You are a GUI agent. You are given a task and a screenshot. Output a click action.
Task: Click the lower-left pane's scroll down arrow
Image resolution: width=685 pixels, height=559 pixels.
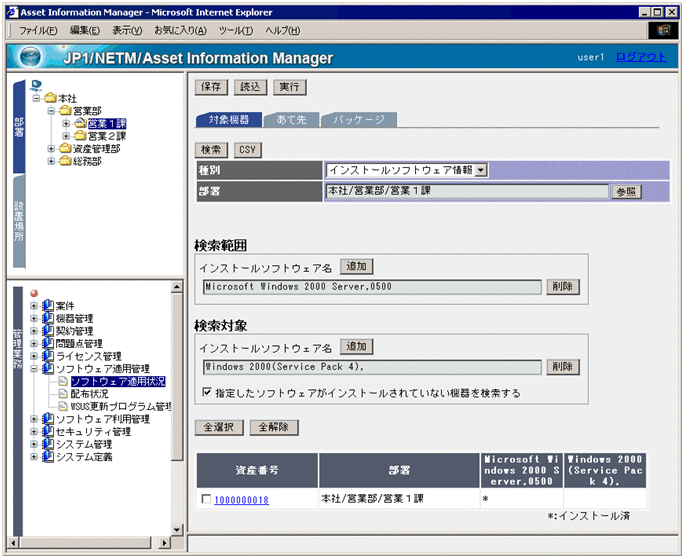[176, 530]
